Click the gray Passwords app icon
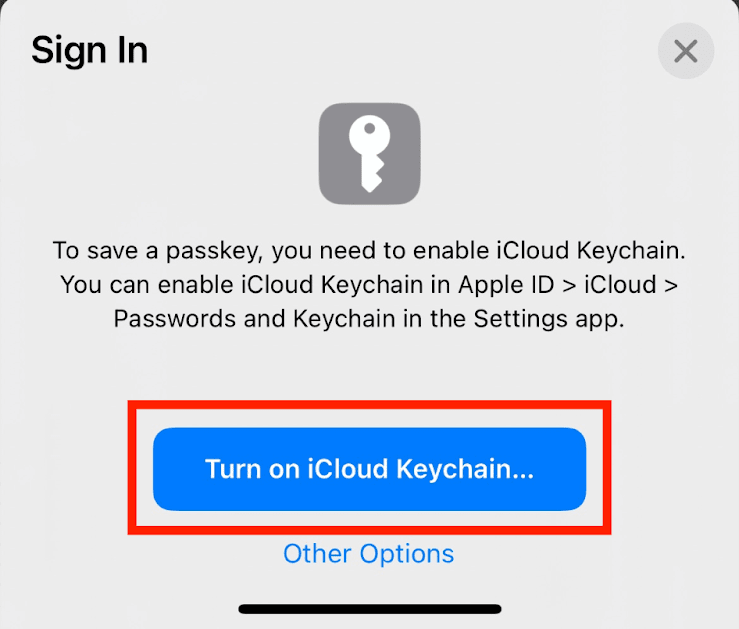Screen dimensions: 739x629 coord(369,153)
